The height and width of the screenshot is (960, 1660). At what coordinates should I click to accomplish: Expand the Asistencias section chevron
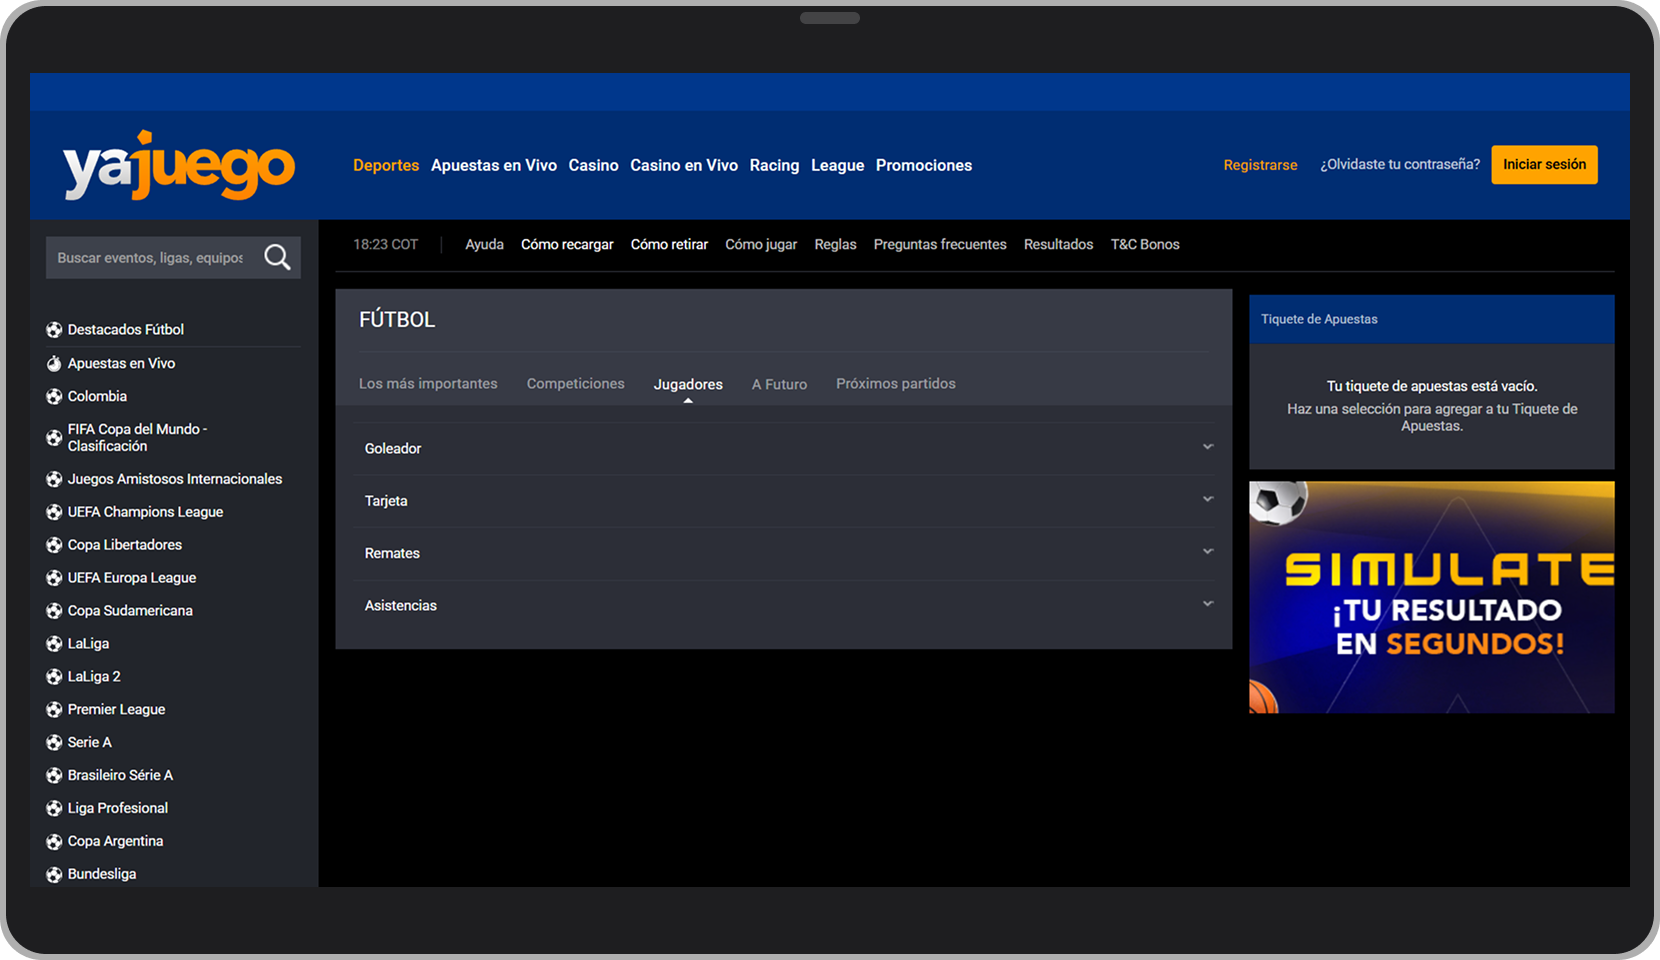pyautogui.click(x=1208, y=604)
